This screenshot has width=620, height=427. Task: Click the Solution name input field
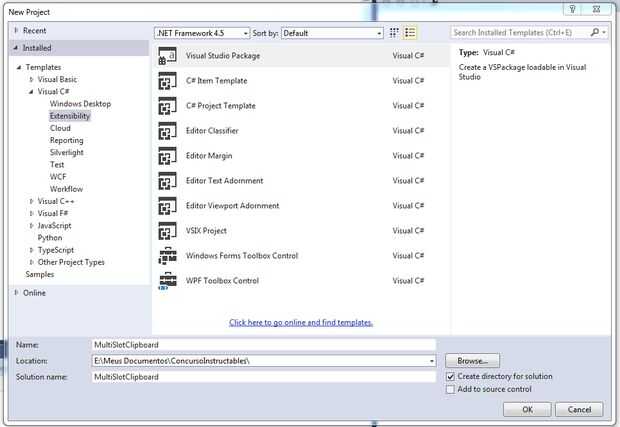[264, 377]
